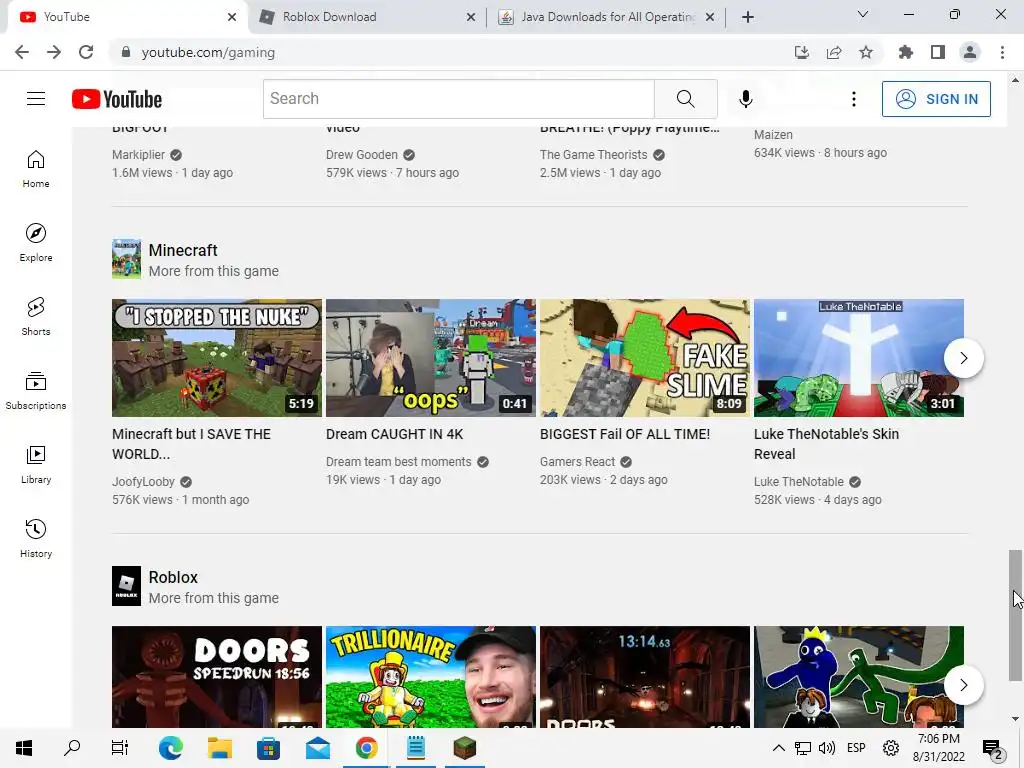The height and width of the screenshot is (768, 1024).
Task: Open Markiplier channel link
Action: tap(138, 155)
